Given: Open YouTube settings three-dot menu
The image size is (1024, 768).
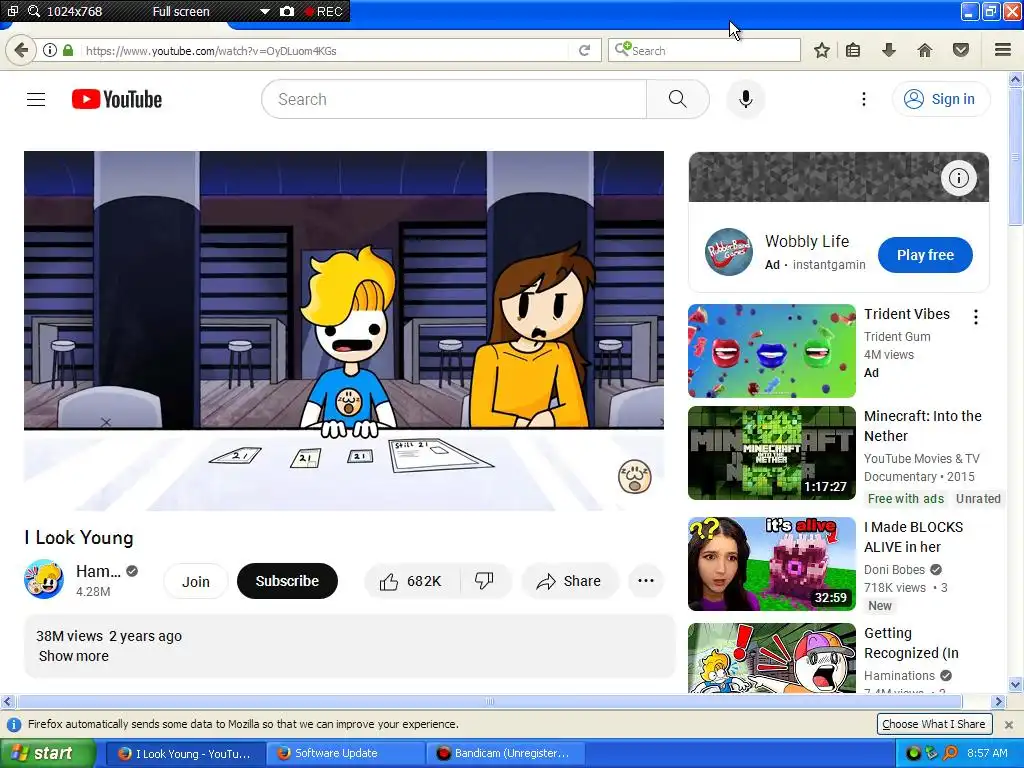Looking at the screenshot, I should [863, 99].
